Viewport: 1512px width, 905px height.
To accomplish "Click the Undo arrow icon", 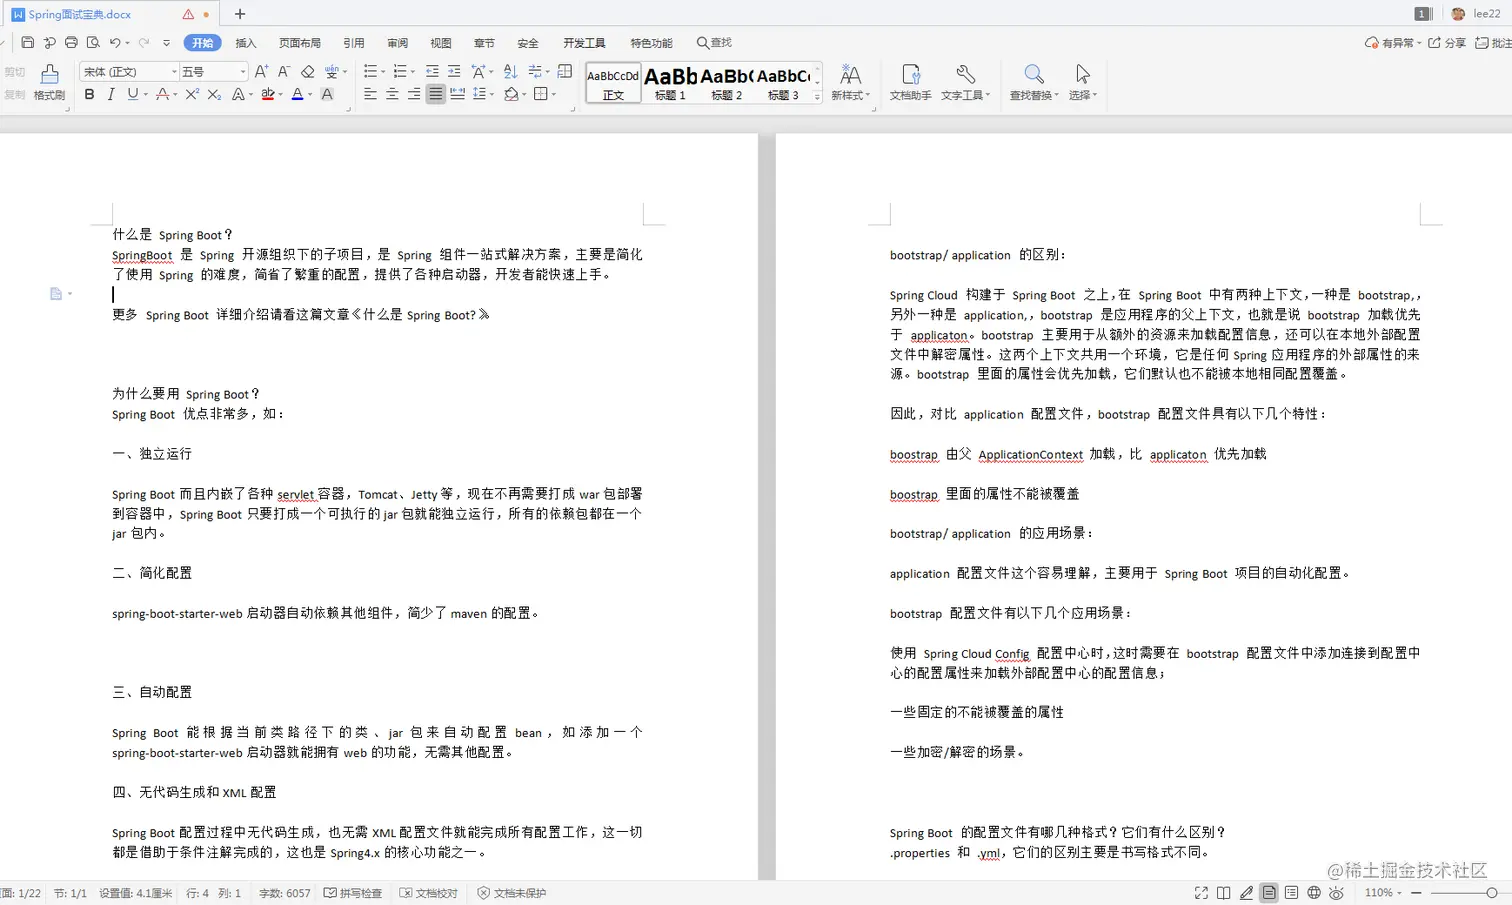I will 115,43.
